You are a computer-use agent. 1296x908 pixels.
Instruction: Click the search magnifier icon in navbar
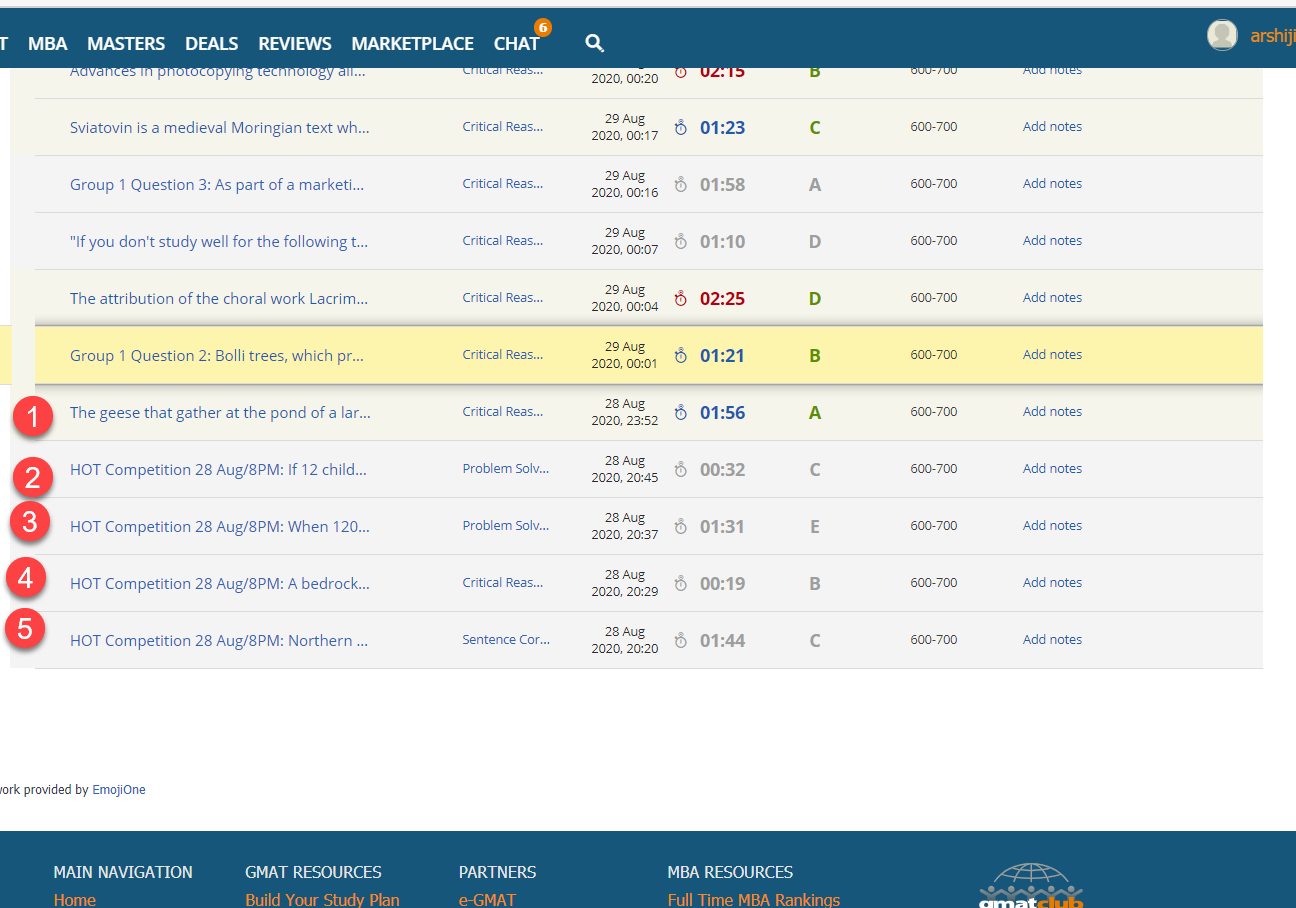tap(594, 43)
